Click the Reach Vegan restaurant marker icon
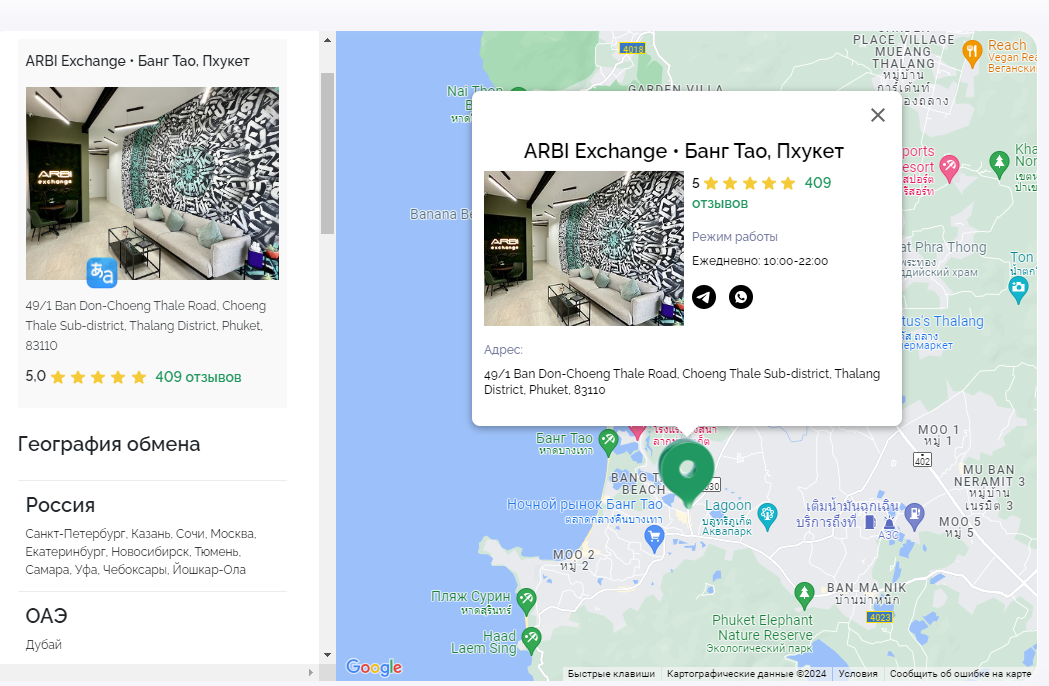1049x686 pixels. (972, 52)
